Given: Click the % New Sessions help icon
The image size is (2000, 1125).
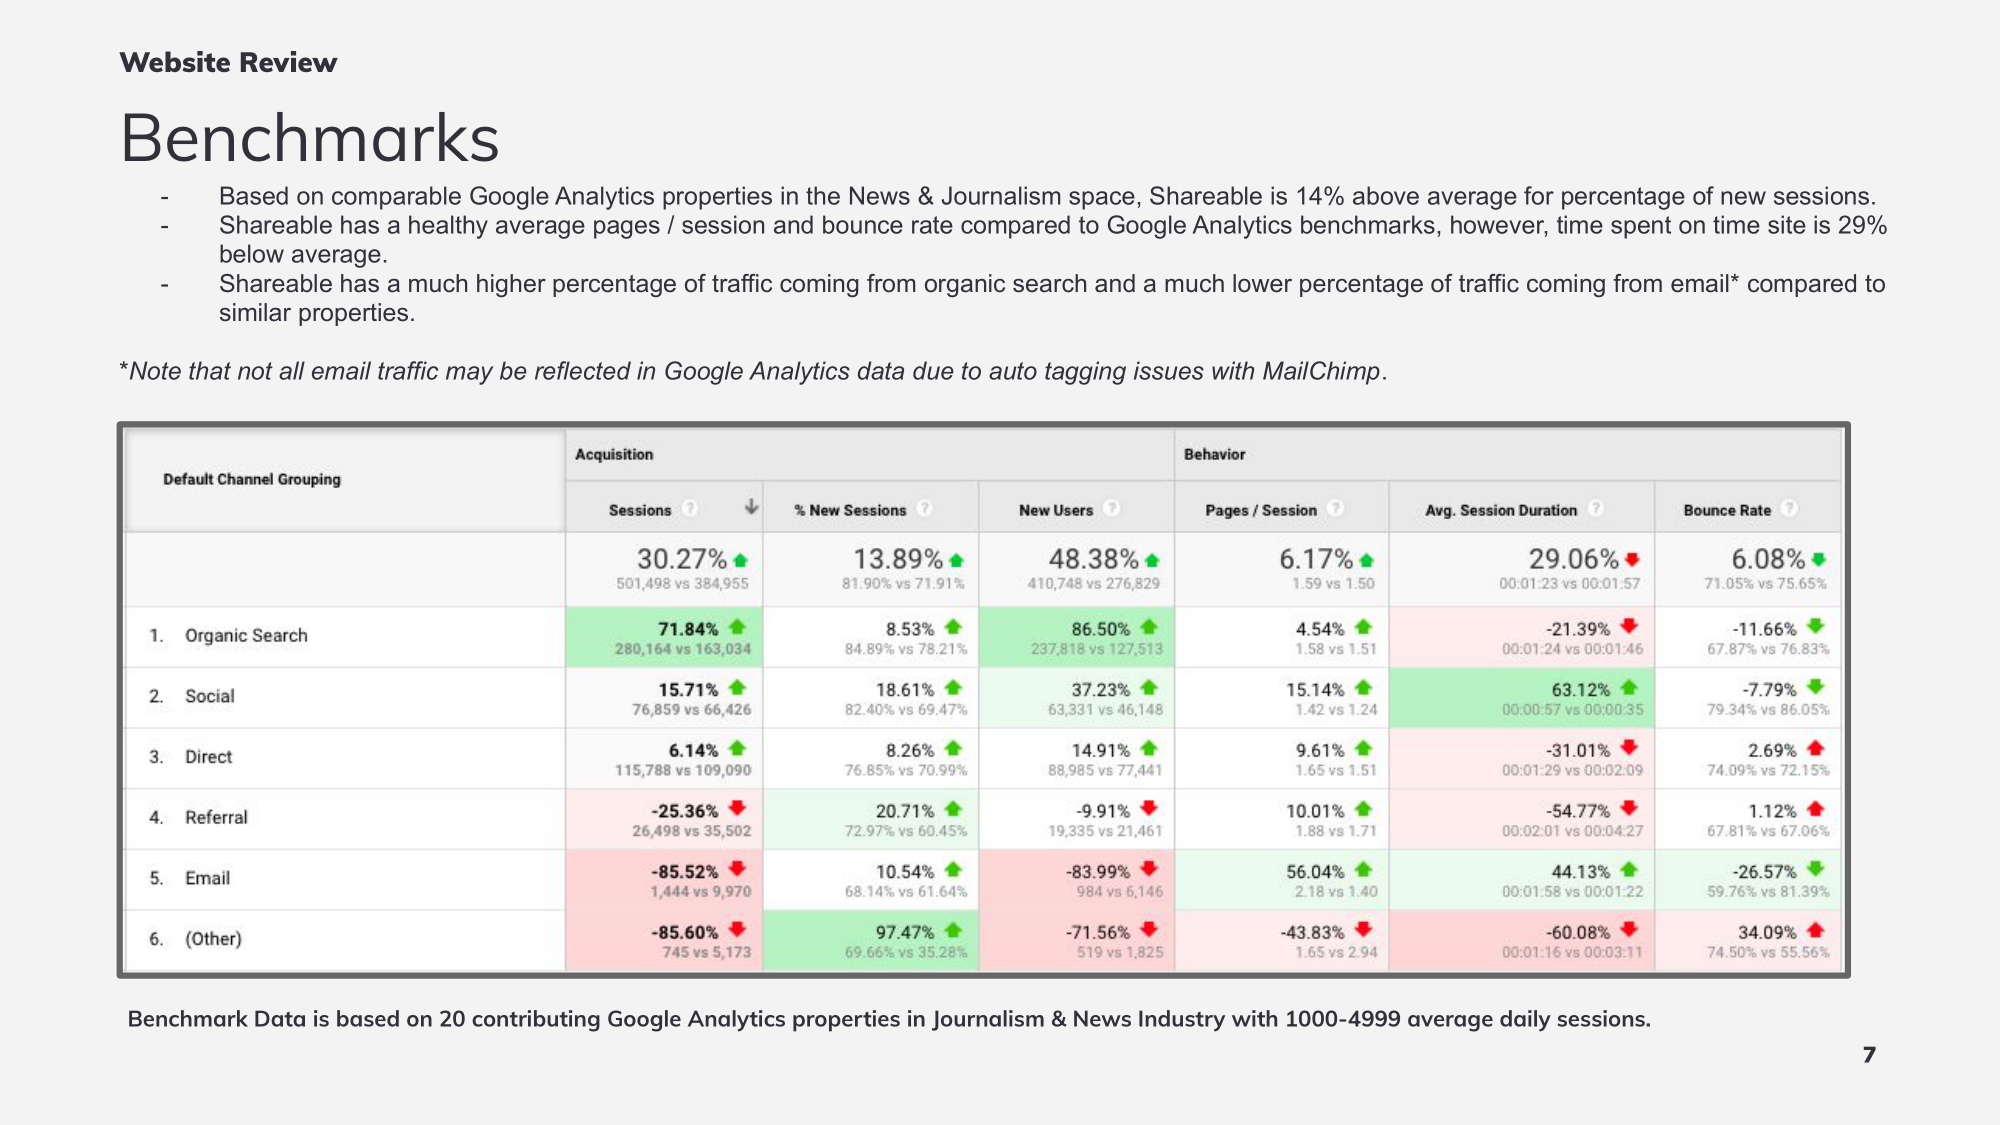Looking at the screenshot, I should 924,509.
